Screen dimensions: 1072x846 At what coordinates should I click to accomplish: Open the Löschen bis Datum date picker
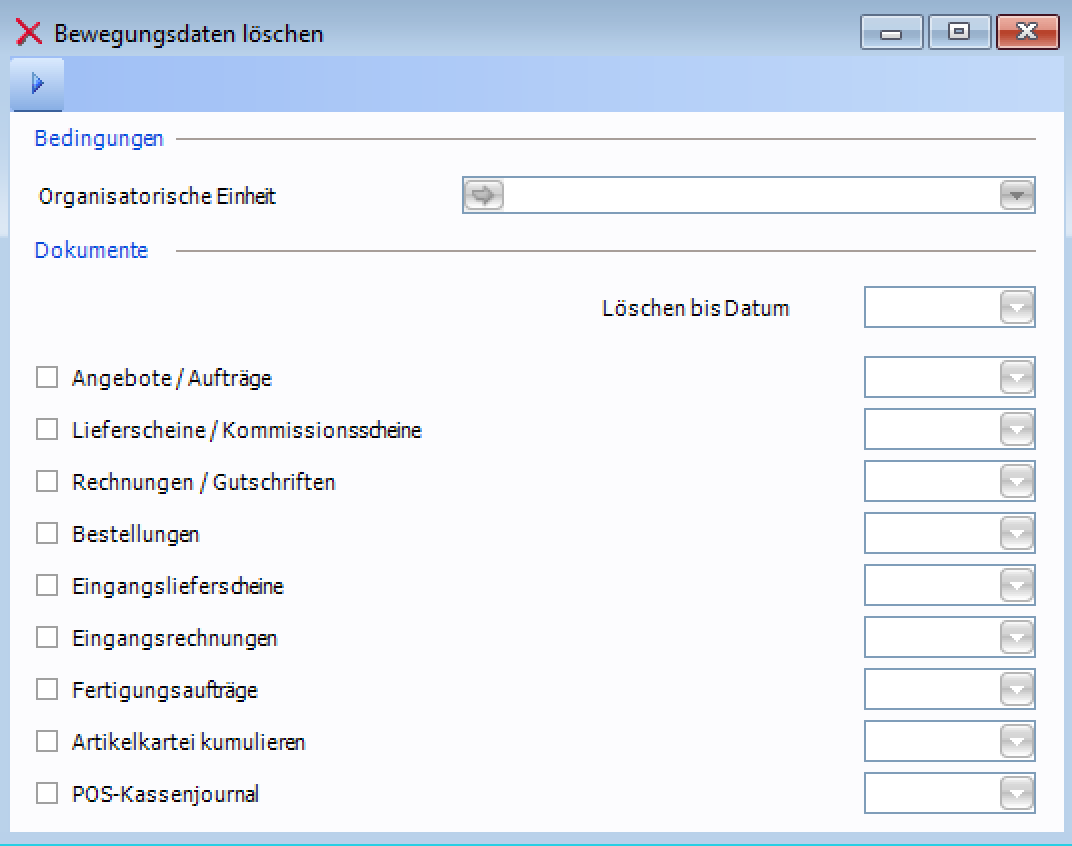(1016, 308)
